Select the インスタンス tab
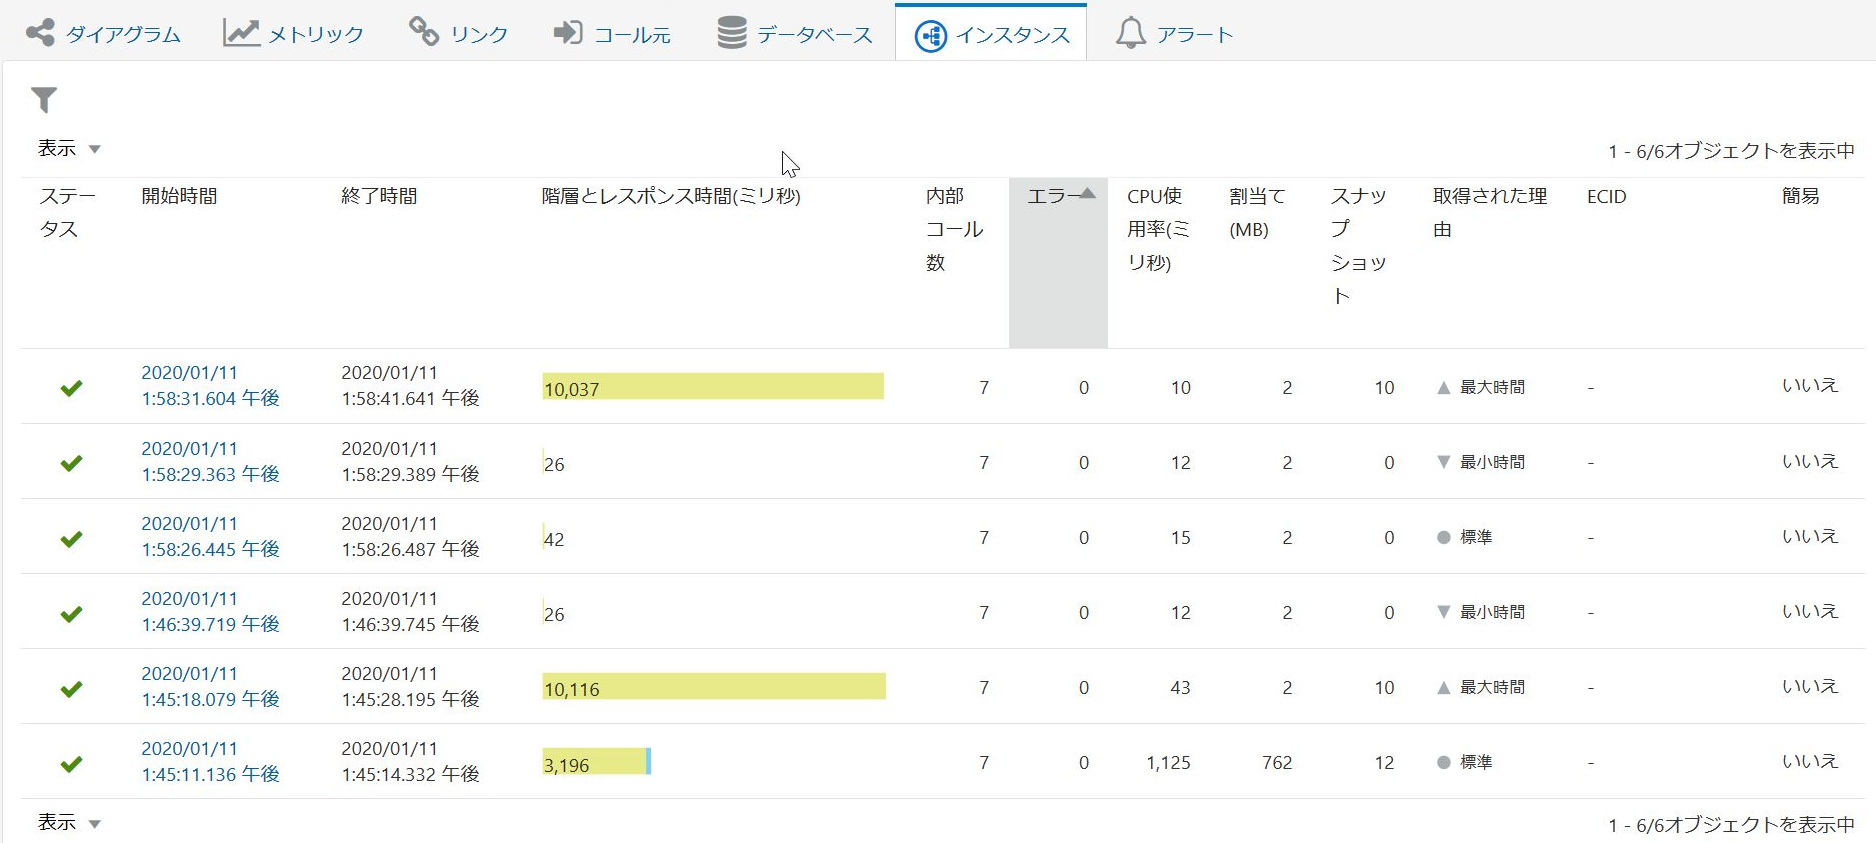 (991, 34)
